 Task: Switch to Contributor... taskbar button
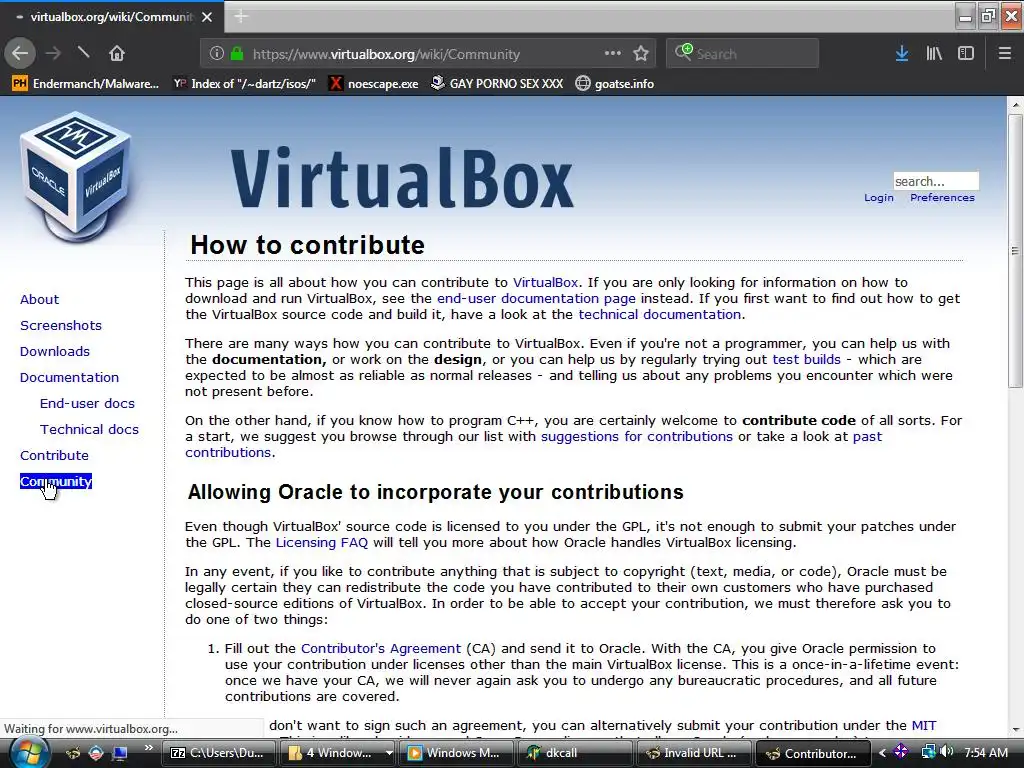pos(812,753)
